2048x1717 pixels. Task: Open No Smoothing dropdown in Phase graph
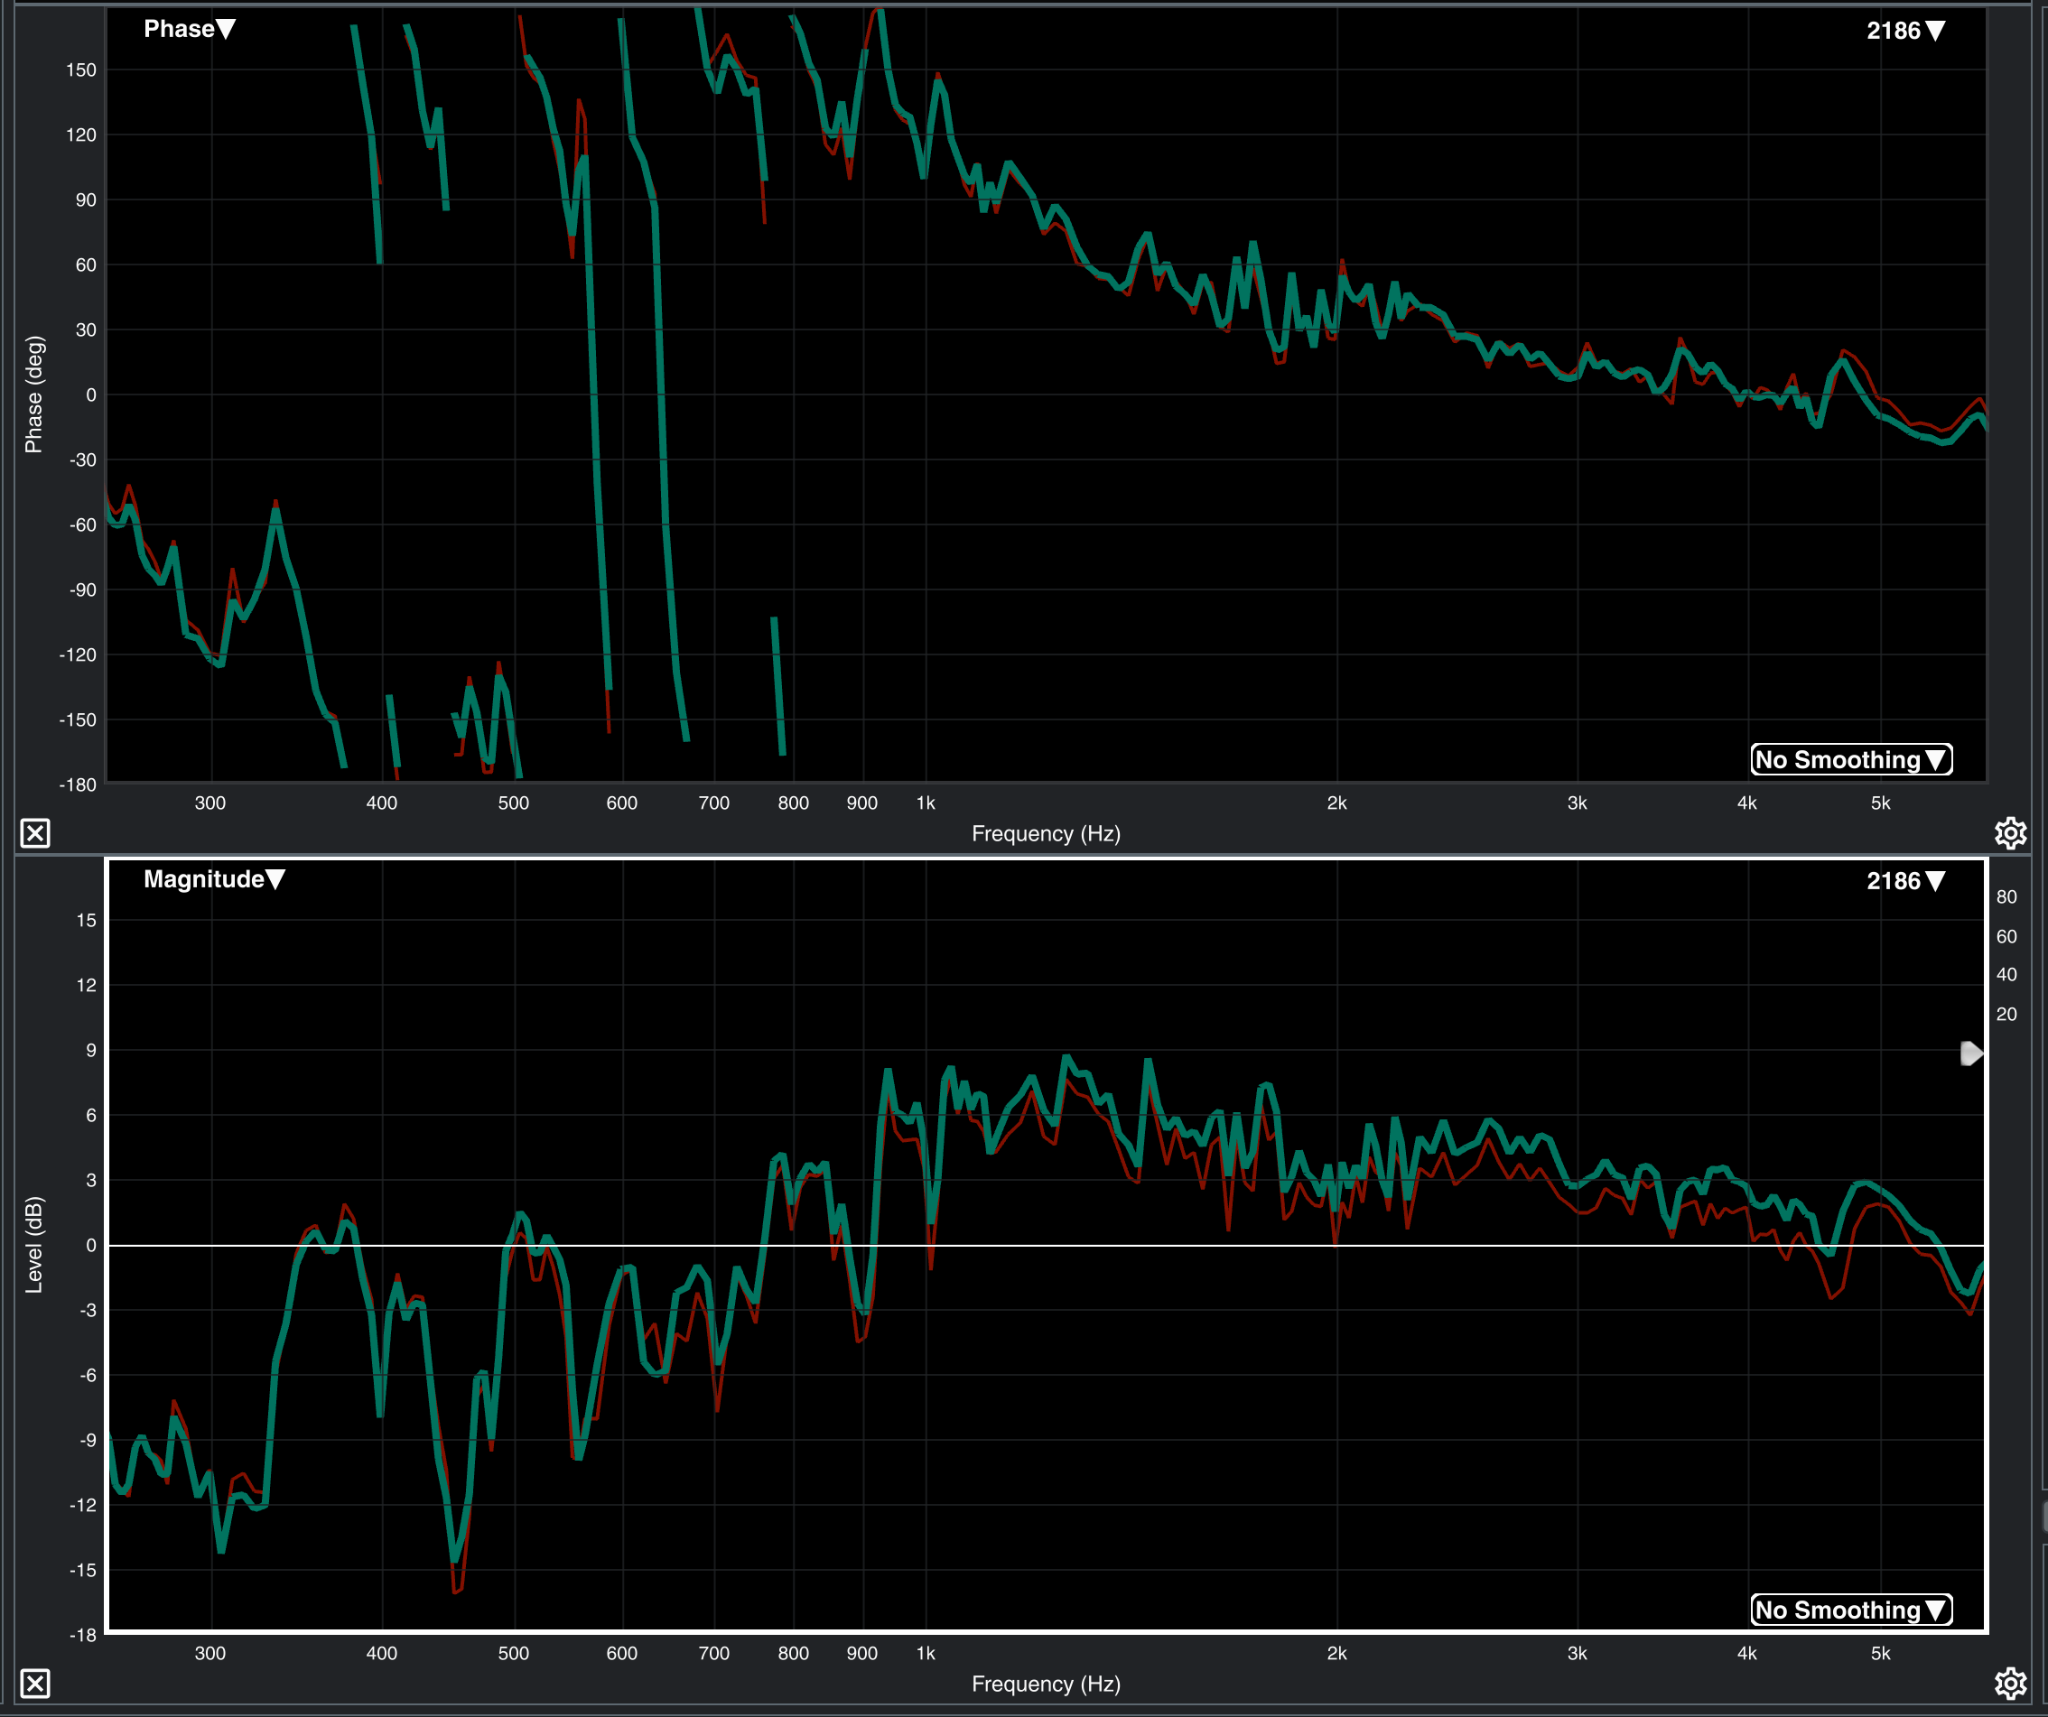[x=1851, y=760]
